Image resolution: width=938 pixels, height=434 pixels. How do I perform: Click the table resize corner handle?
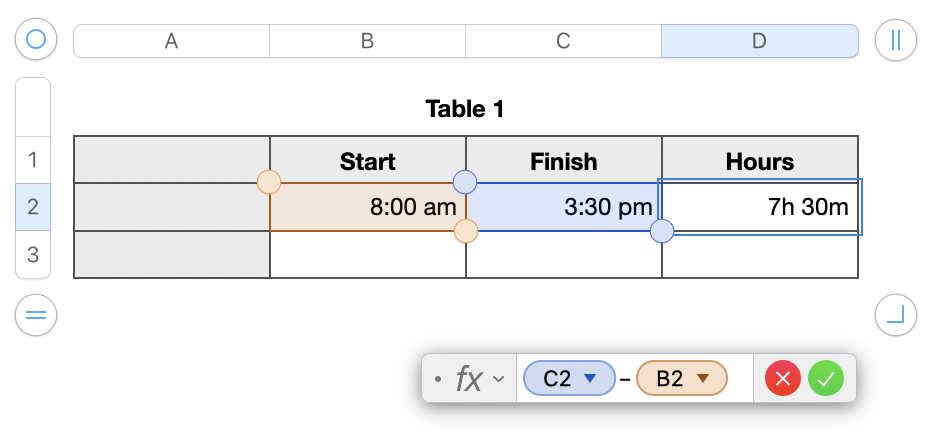click(x=895, y=316)
